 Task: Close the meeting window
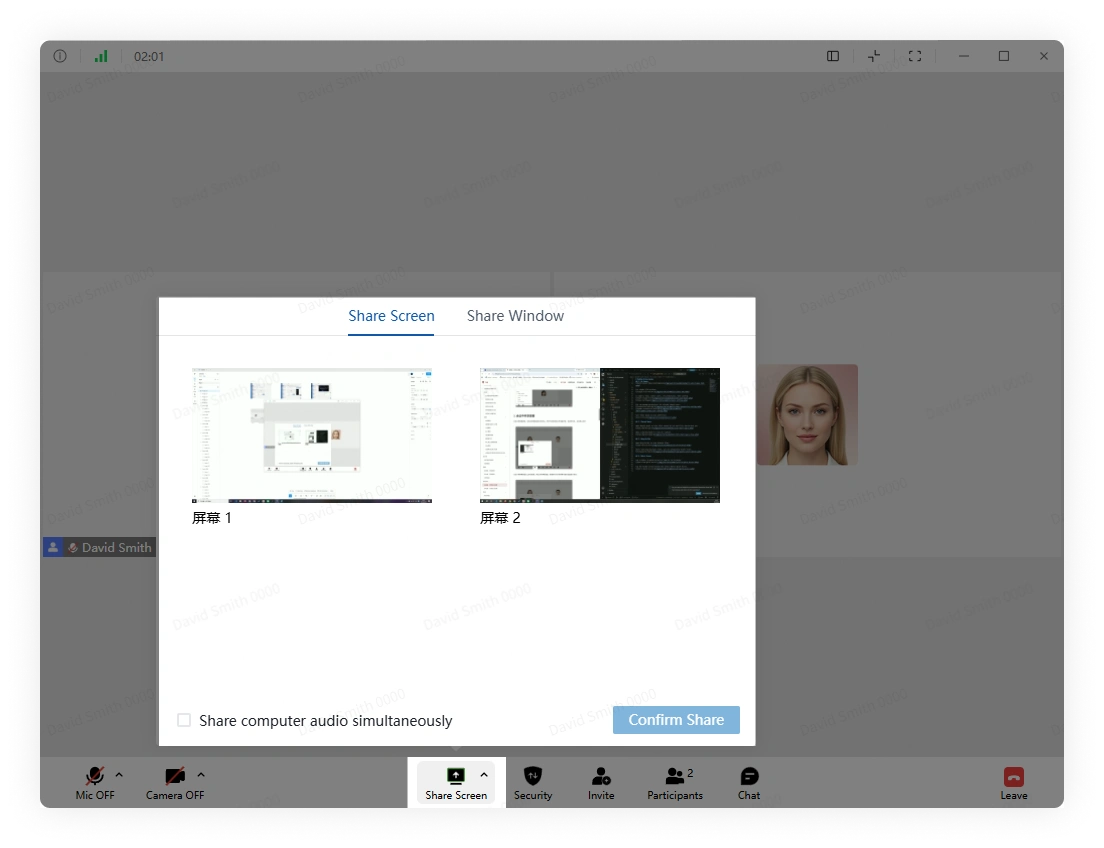point(1044,56)
